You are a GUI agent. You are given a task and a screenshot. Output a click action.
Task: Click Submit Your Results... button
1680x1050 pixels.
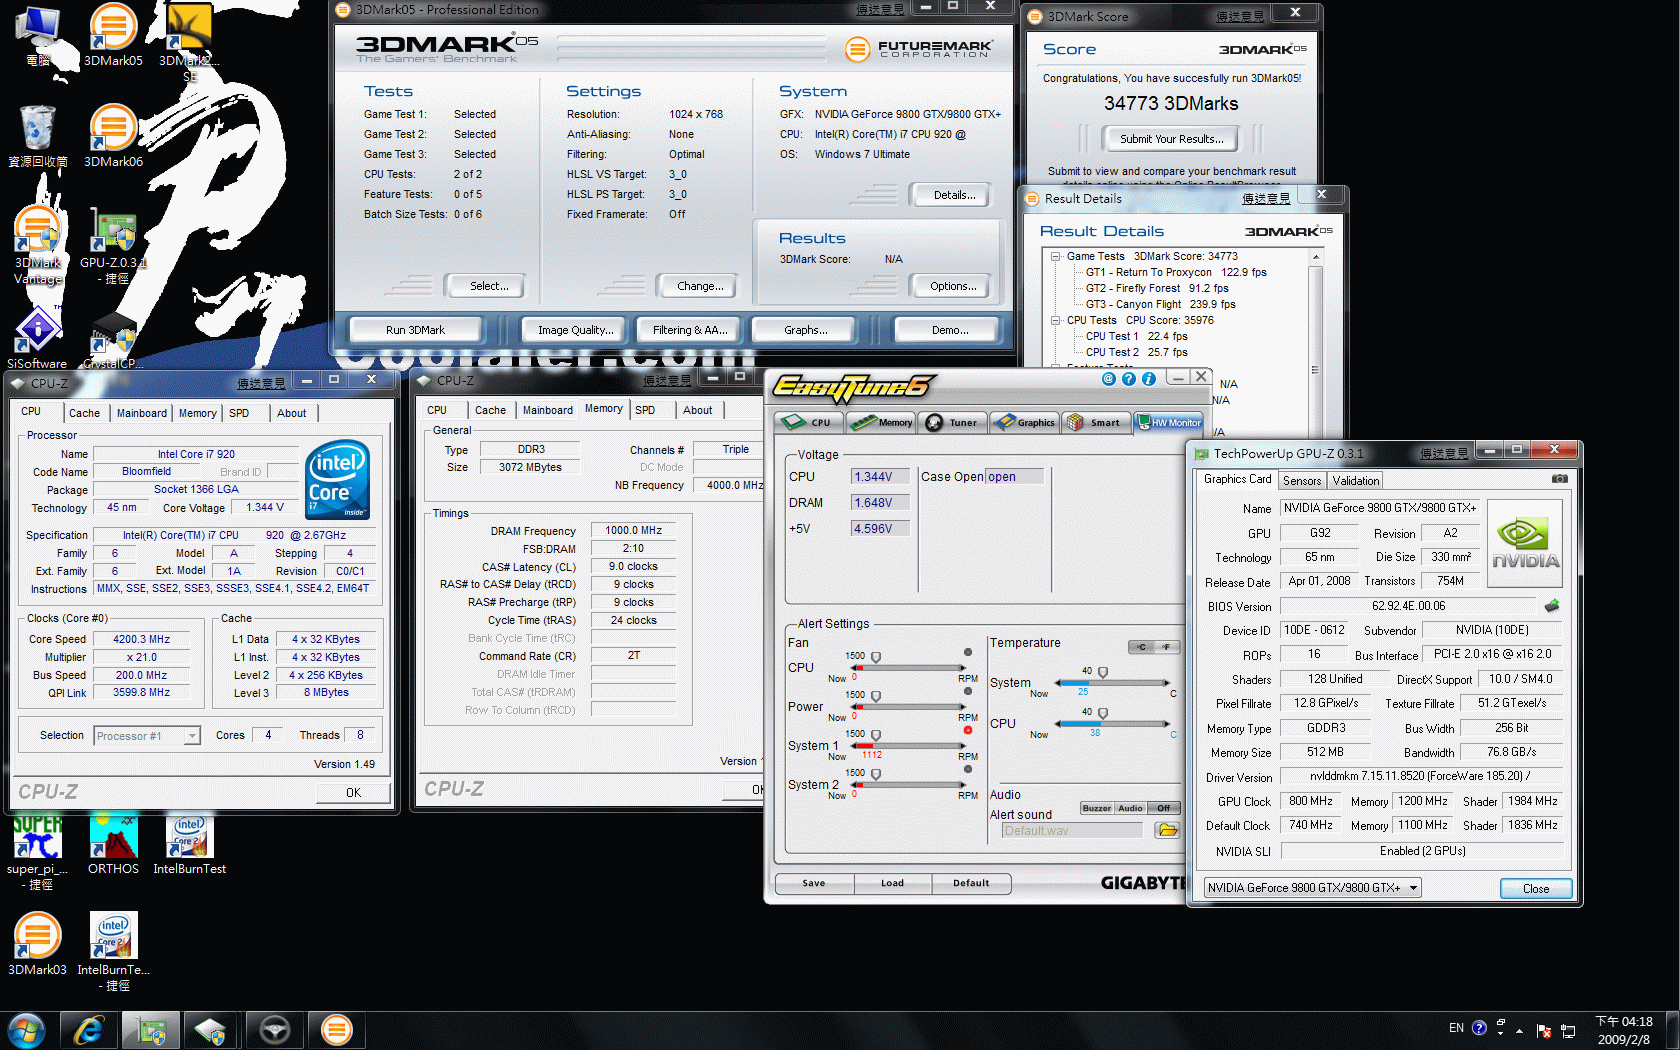1171,139
